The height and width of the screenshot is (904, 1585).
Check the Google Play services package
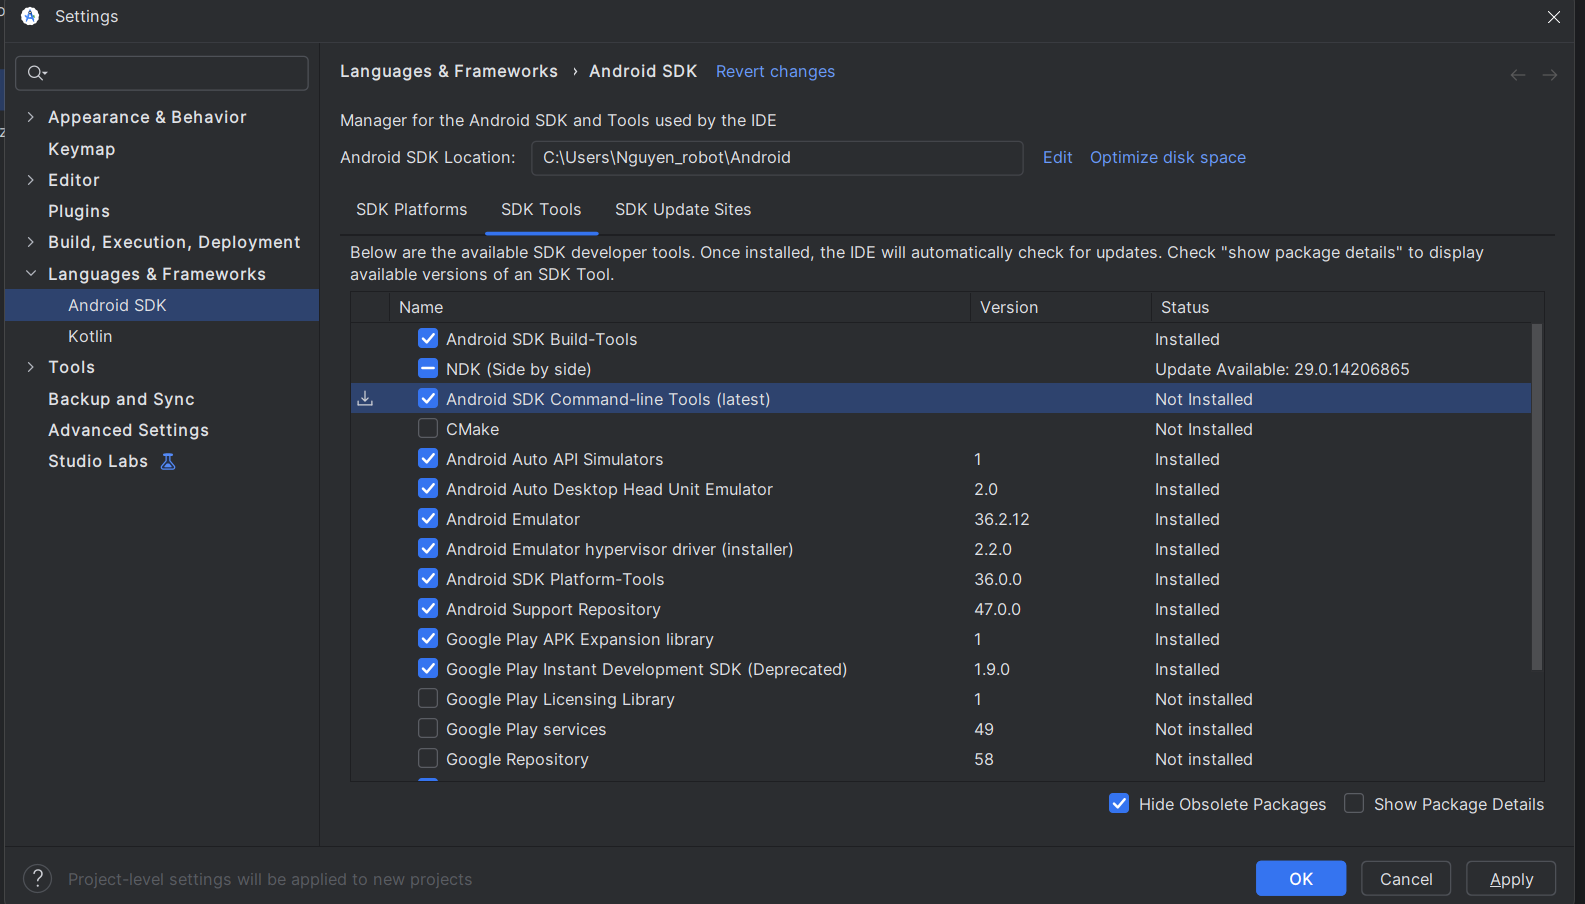pos(428,729)
